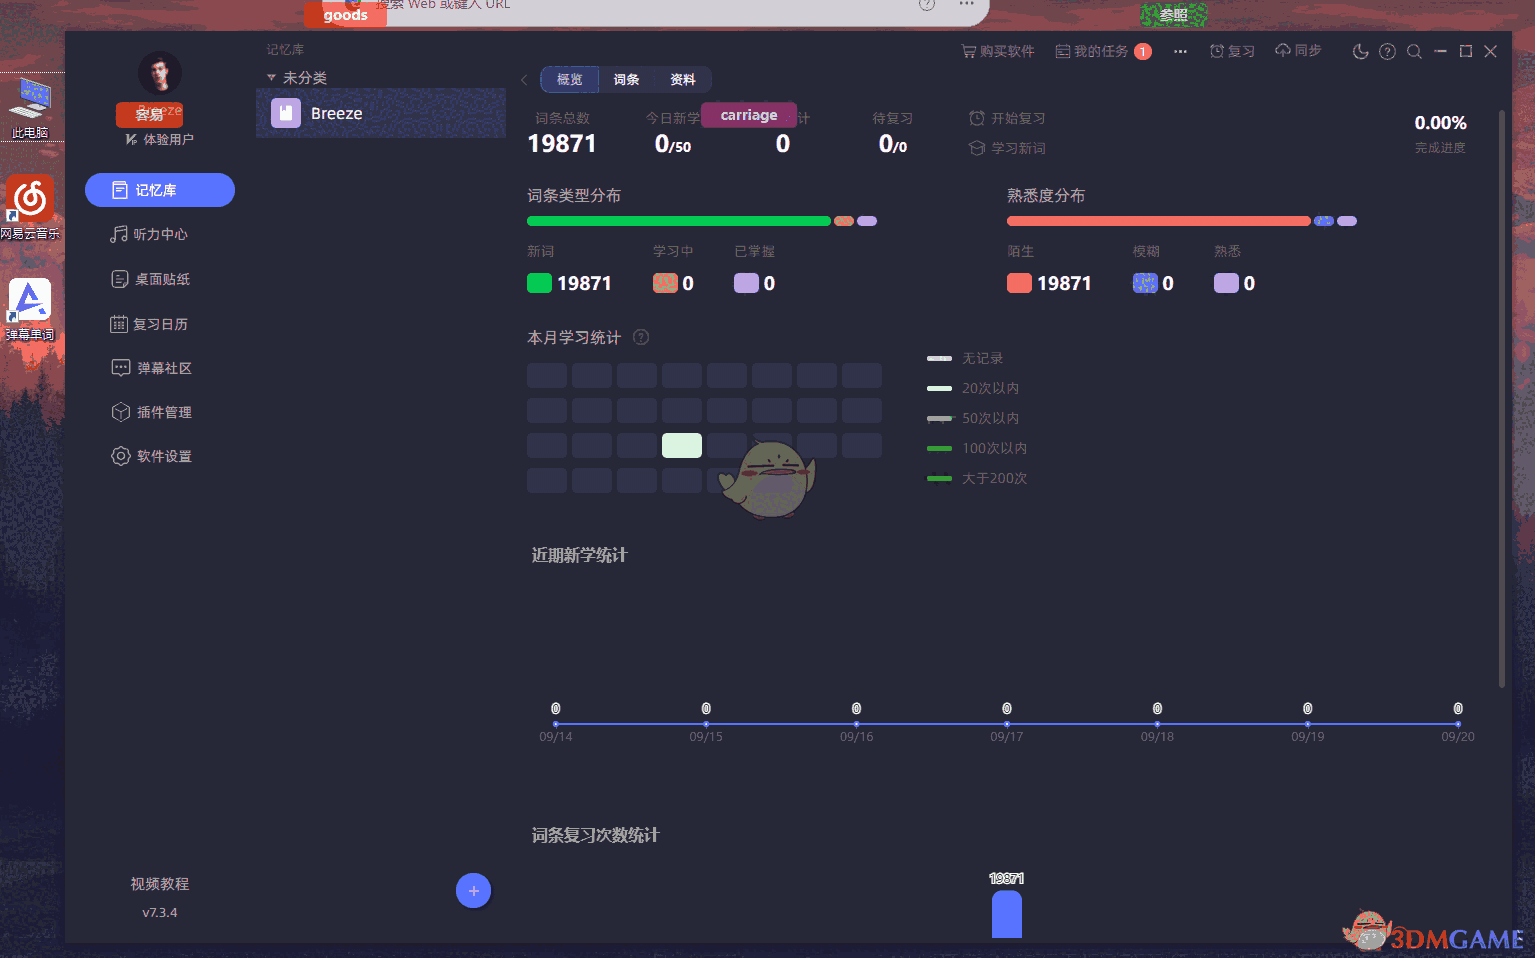Select 桌面贴纸 in the sidebar
This screenshot has width=1535, height=958.
click(160, 278)
